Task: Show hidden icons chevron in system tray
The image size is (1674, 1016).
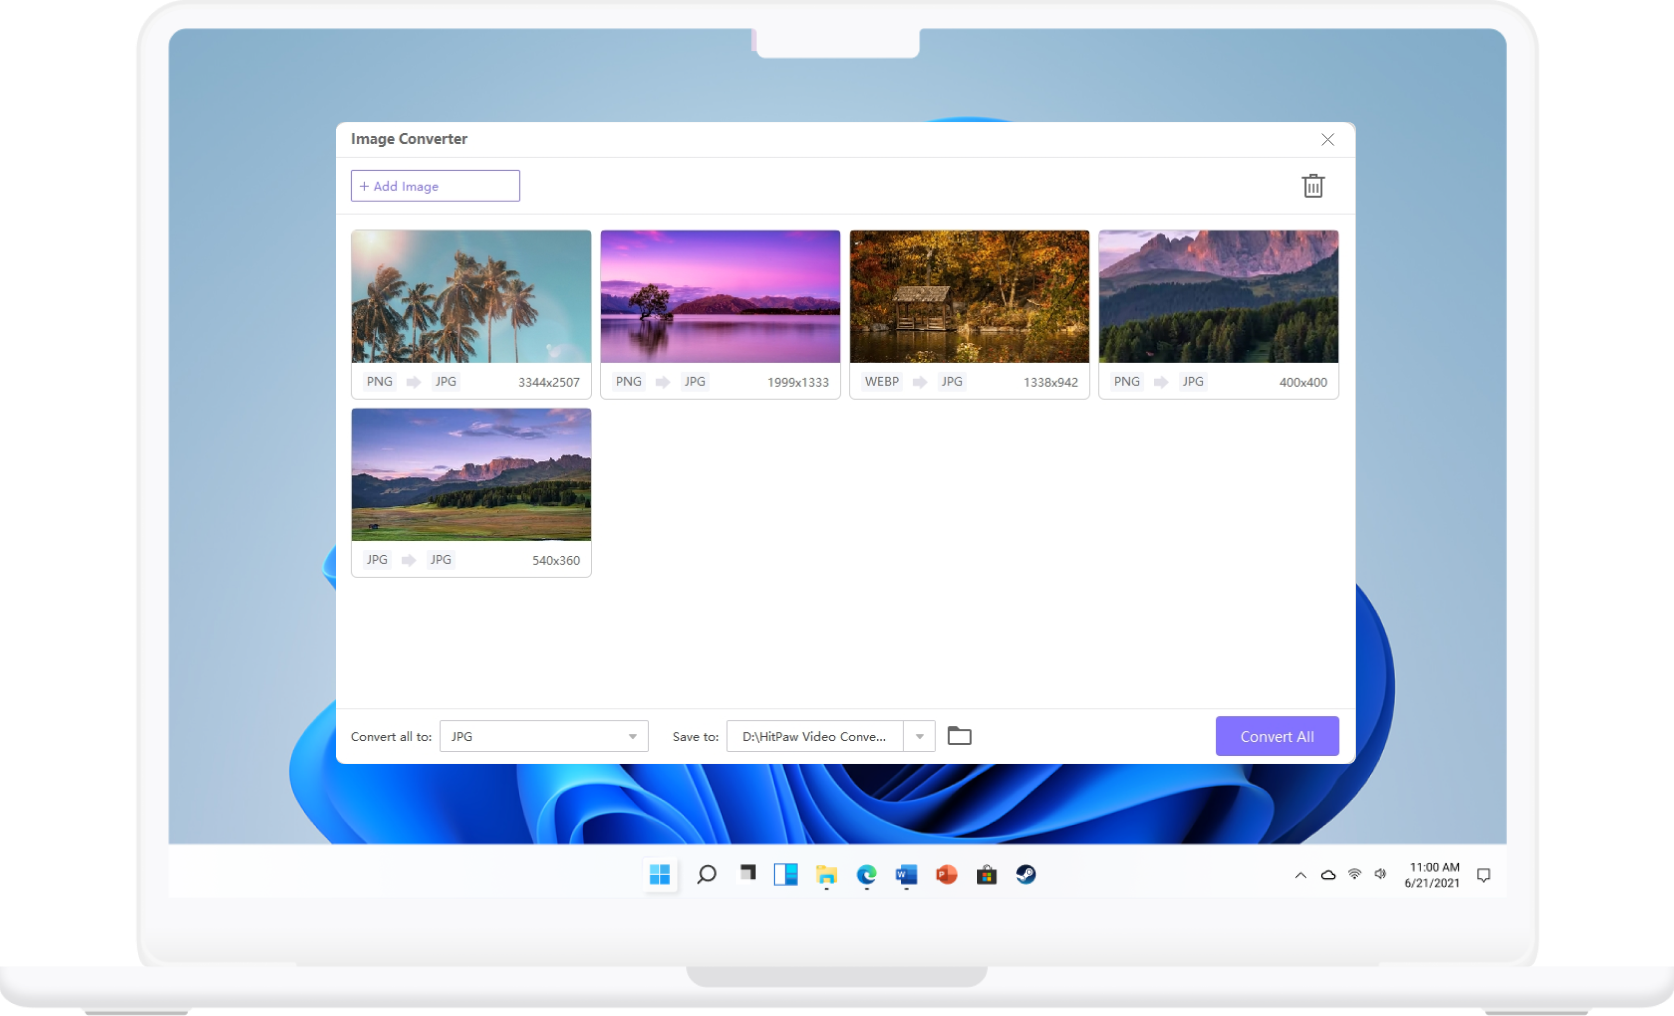Action: pyautogui.click(x=1300, y=875)
